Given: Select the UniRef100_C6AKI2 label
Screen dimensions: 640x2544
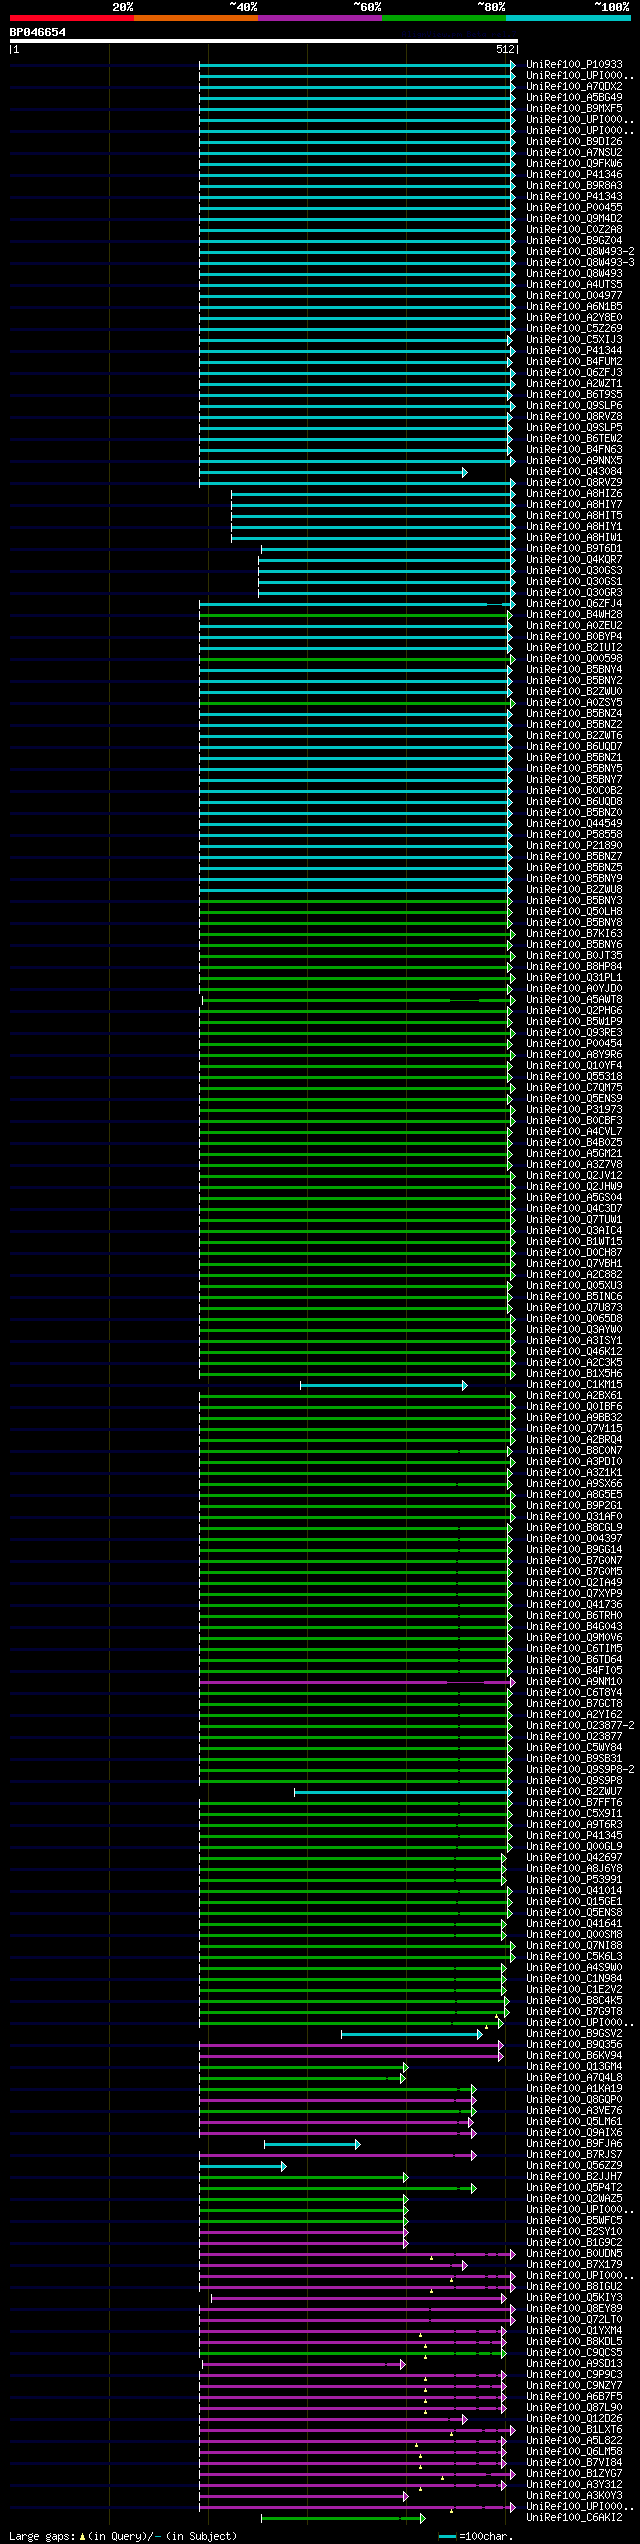Looking at the screenshot, I should click(574, 2519).
